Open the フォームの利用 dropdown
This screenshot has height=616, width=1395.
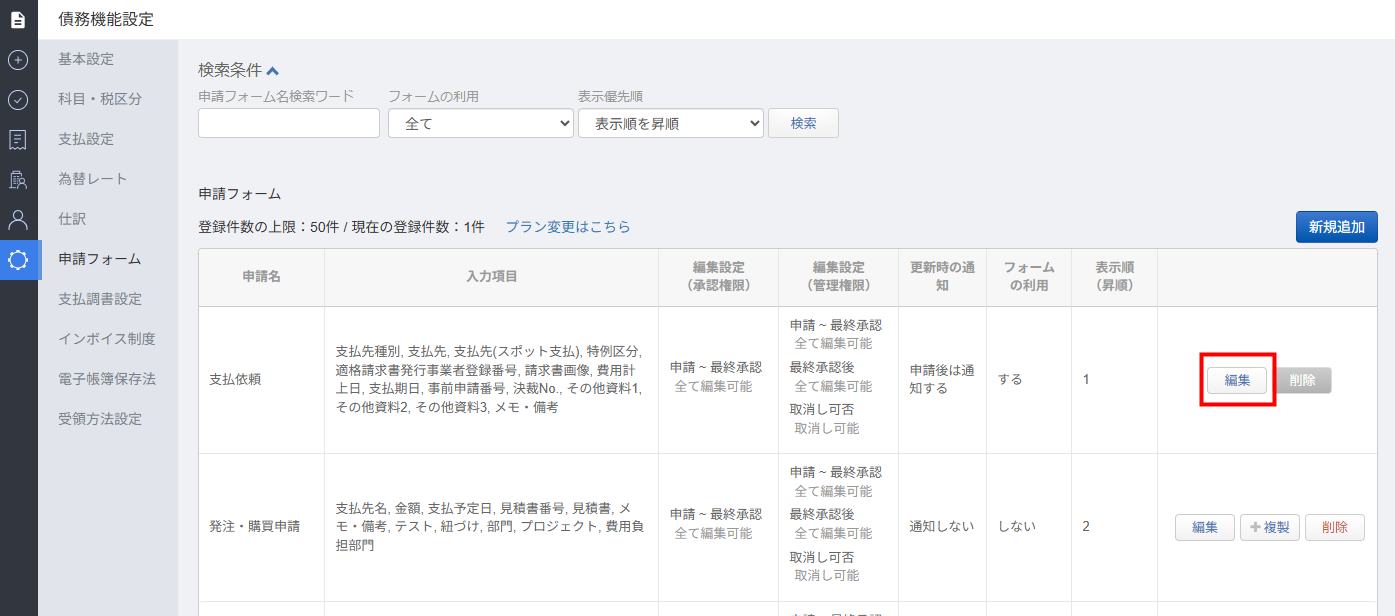pos(480,123)
